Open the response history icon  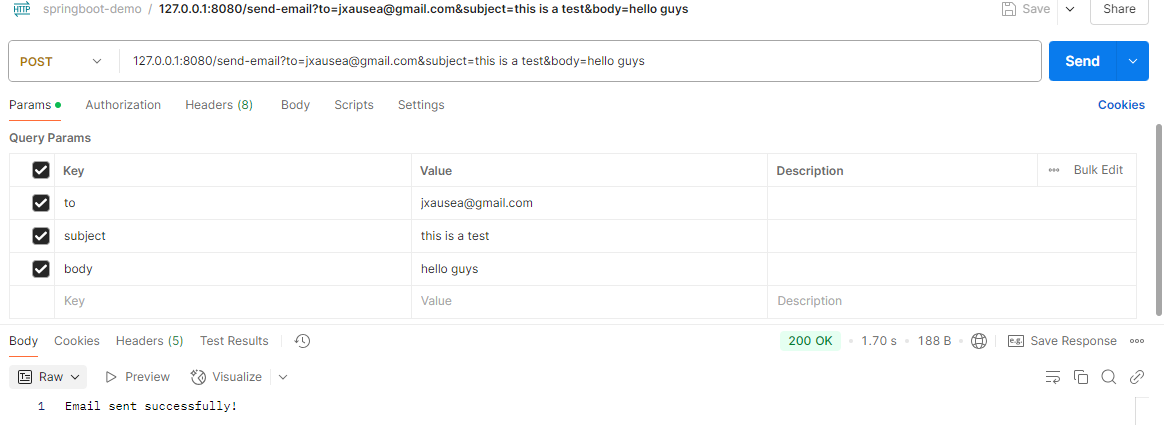pyautogui.click(x=303, y=341)
